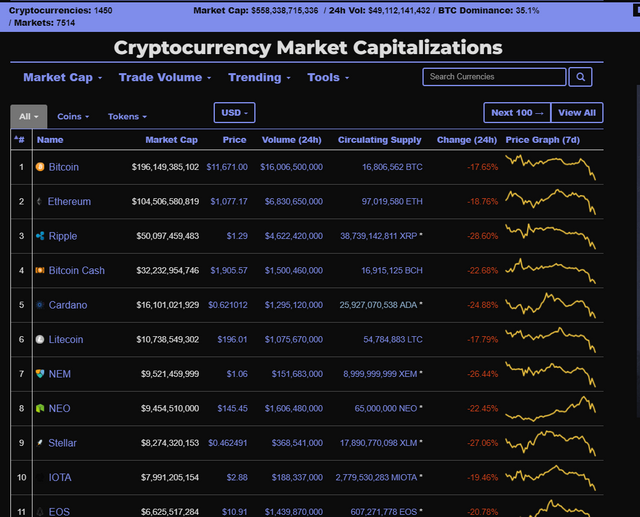Click Bitcoin volume $16,006,500,000
The width and height of the screenshot is (640, 517).
[291, 167]
